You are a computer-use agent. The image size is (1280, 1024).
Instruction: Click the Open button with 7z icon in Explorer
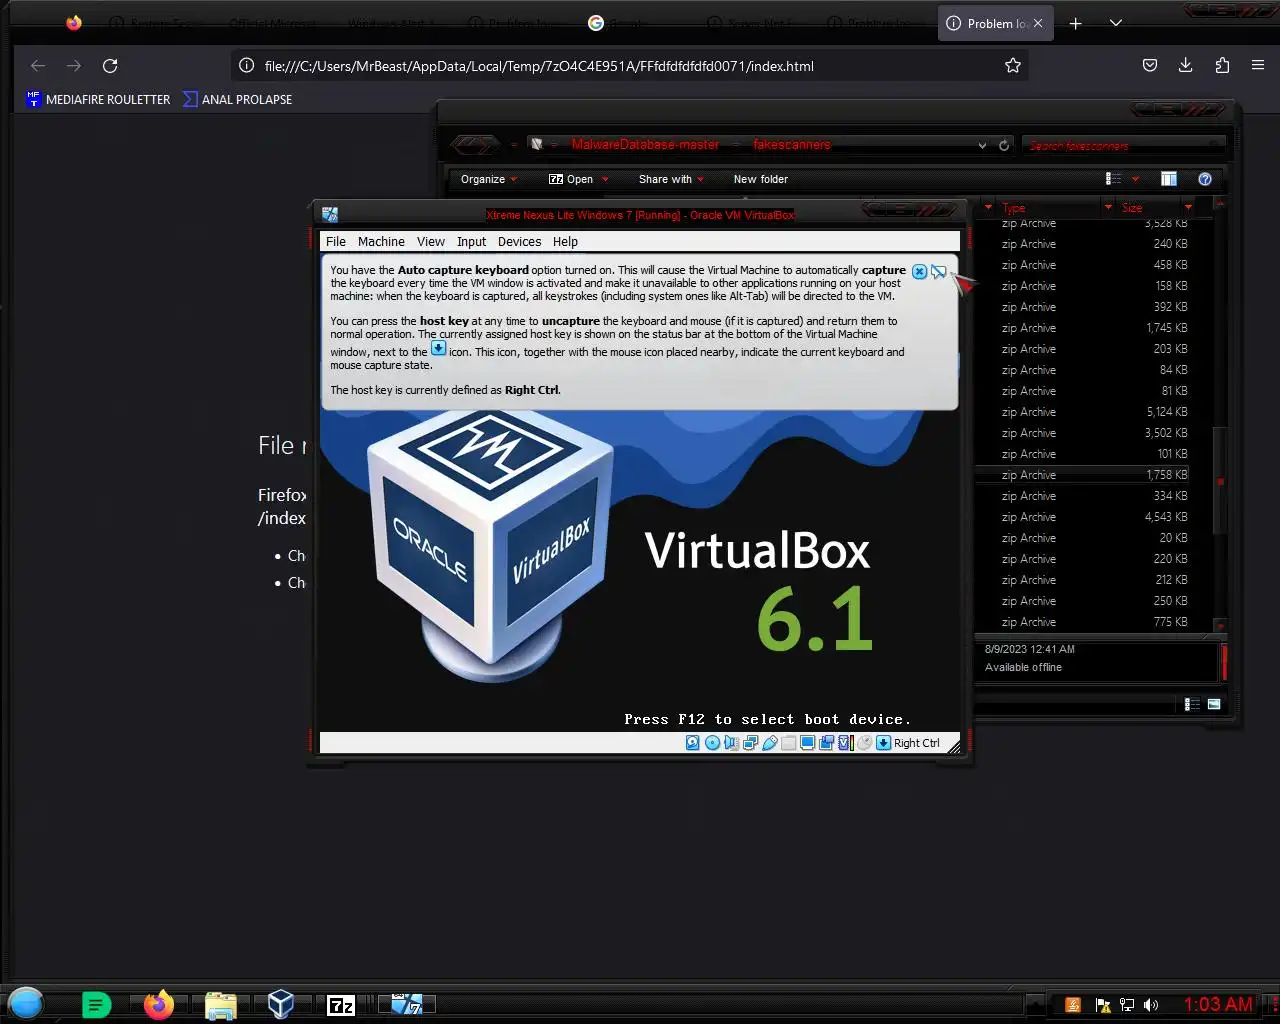click(x=571, y=179)
